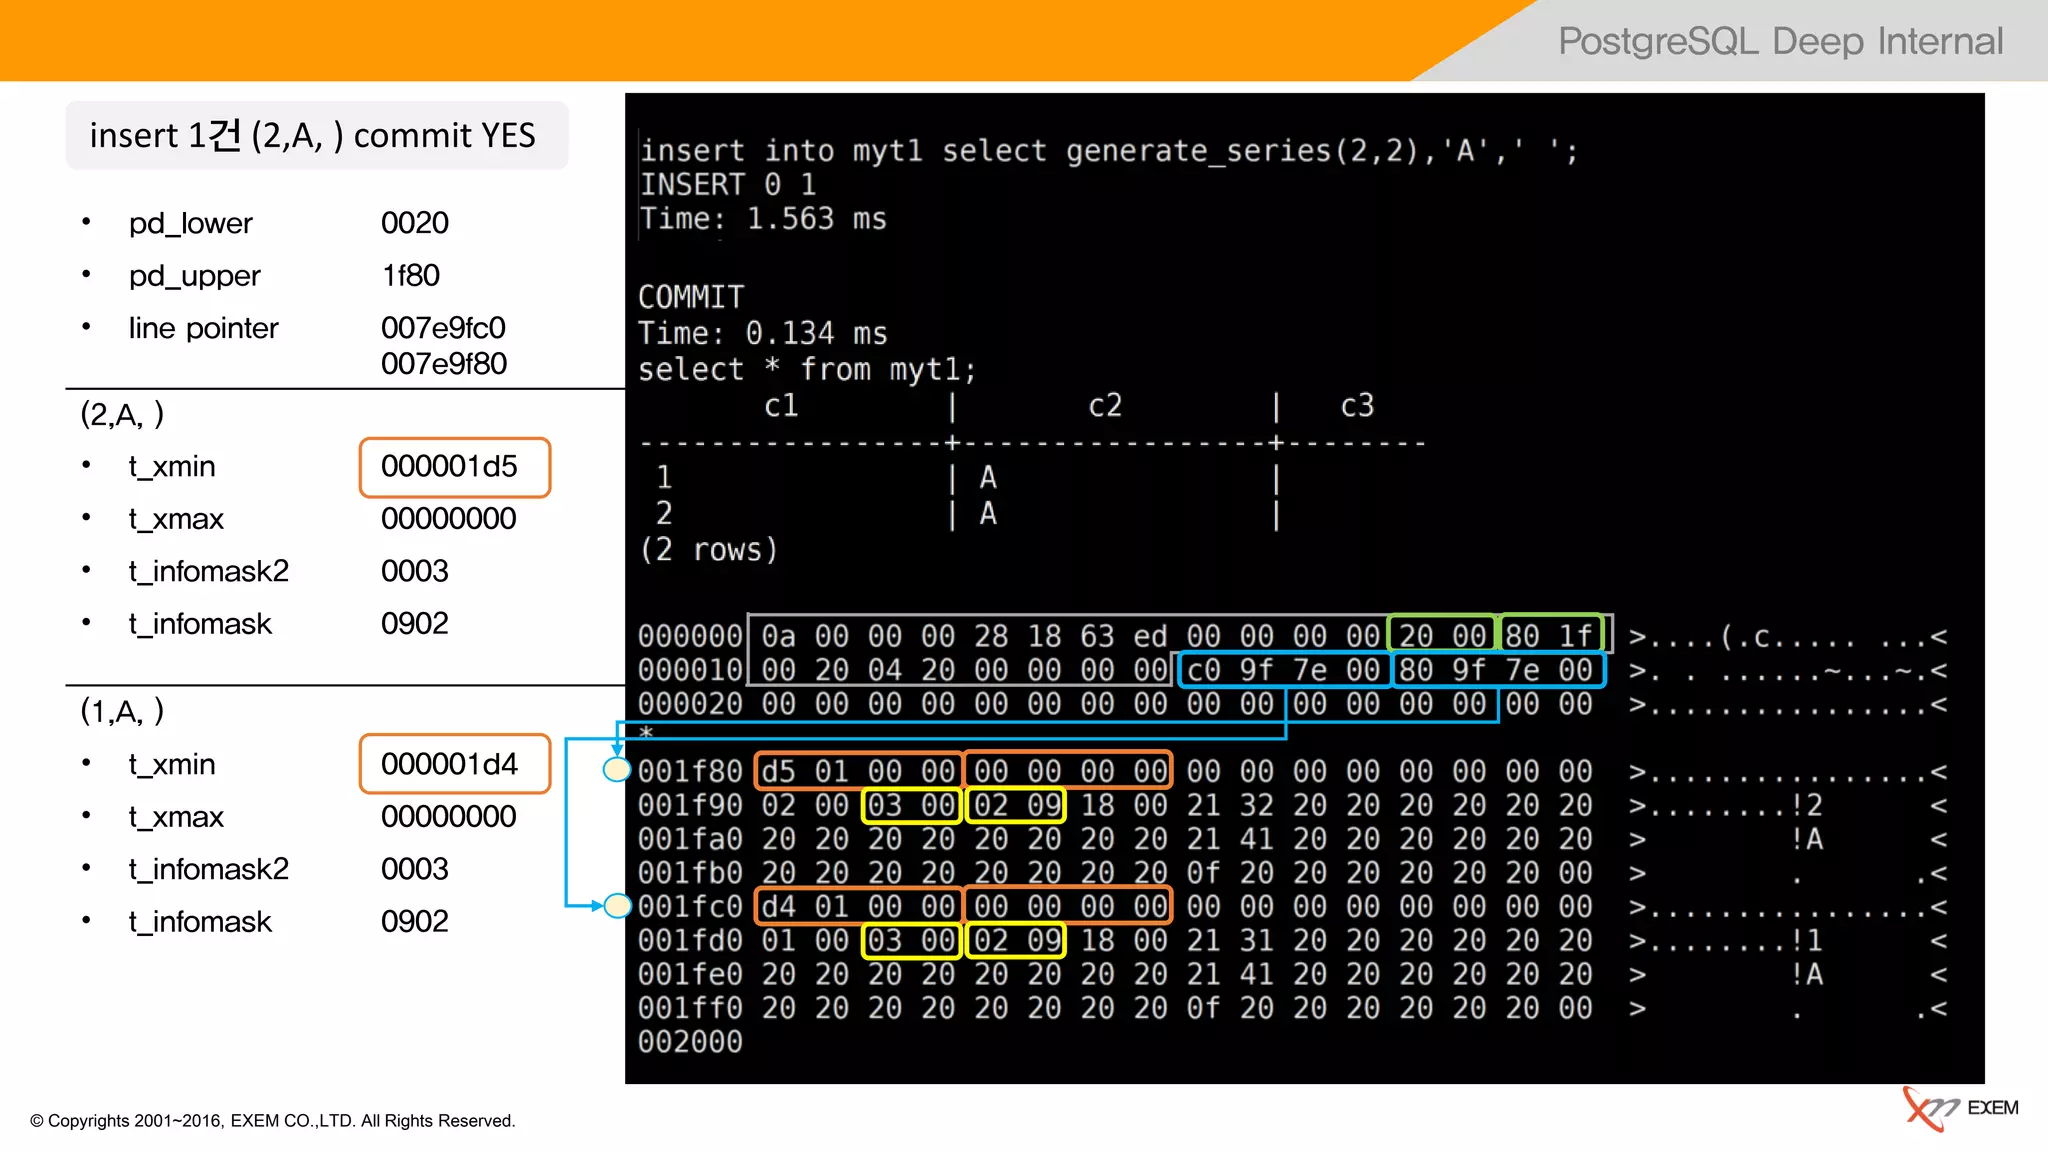
Task: Click the orange-boxed 'd5 01 00 00' bytes
Action: pos(858,771)
